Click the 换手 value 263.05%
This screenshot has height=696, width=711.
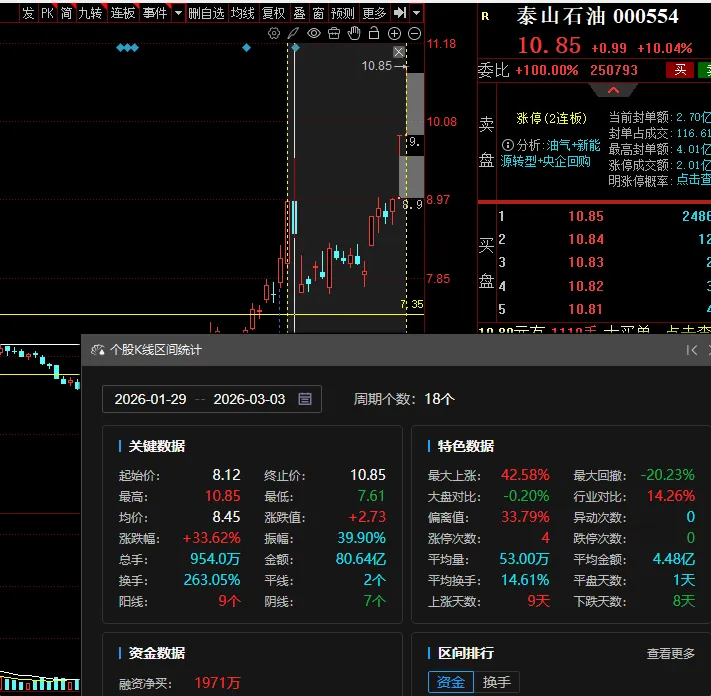click(212, 580)
